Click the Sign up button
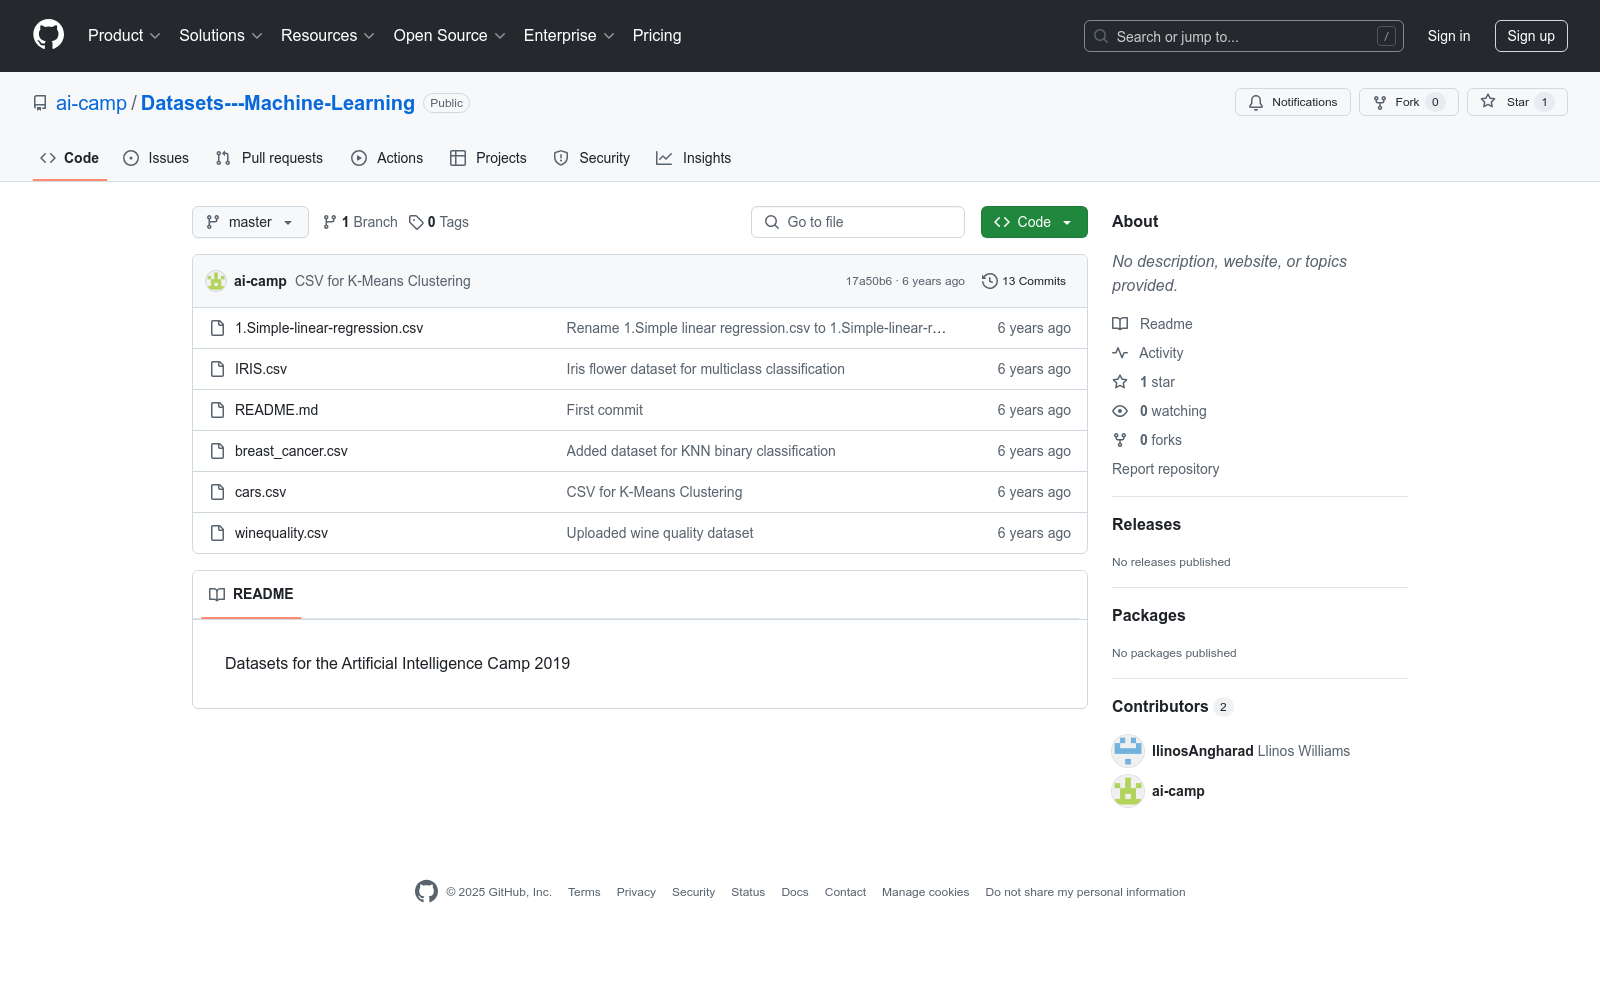Image resolution: width=1600 pixels, height=1000 pixels. pyautogui.click(x=1531, y=36)
